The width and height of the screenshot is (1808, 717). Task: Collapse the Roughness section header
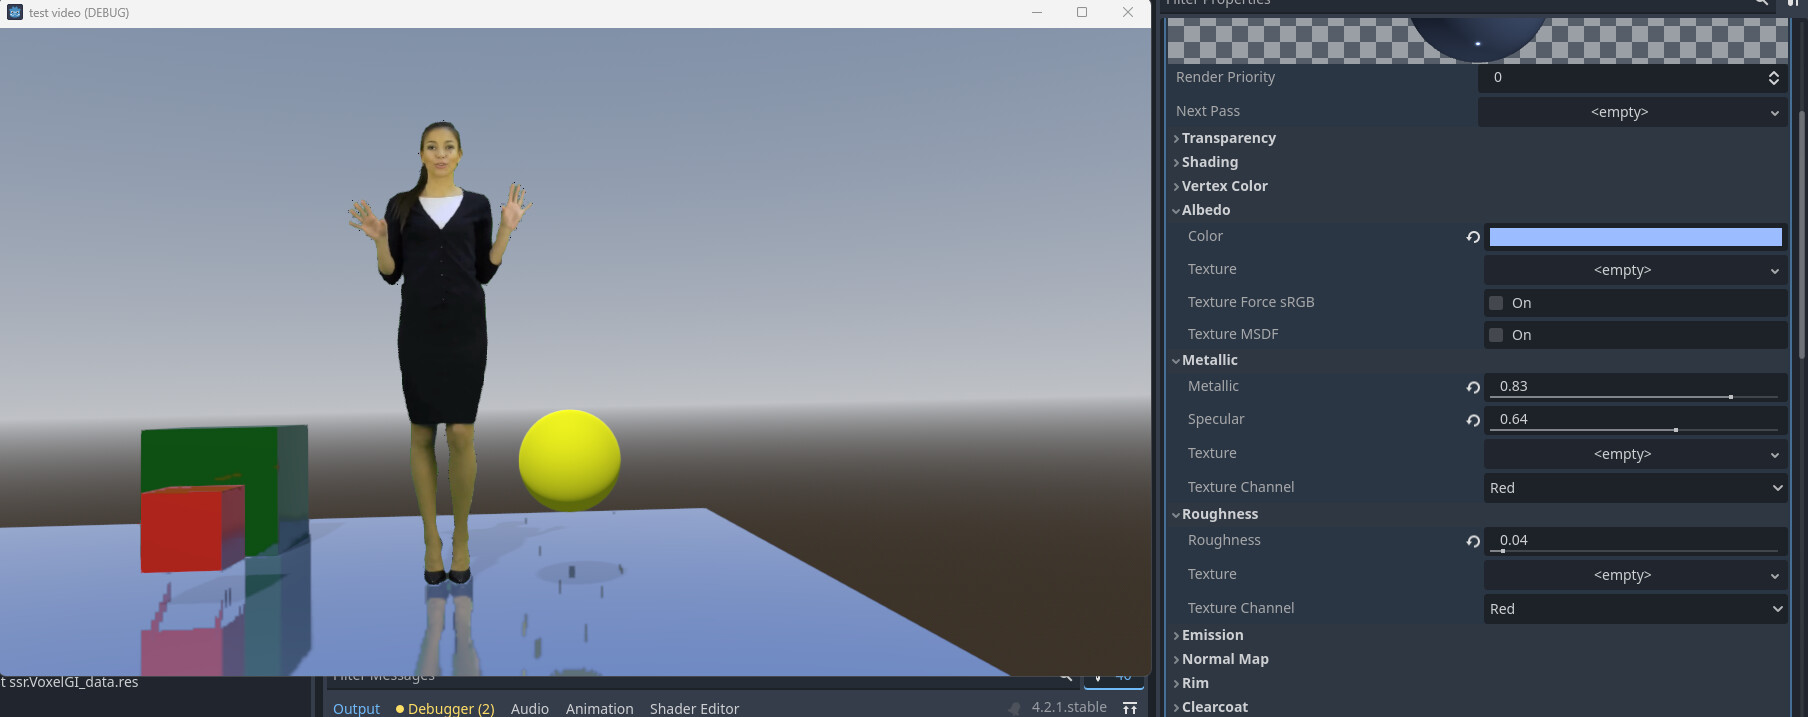pyautogui.click(x=1220, y=514)
